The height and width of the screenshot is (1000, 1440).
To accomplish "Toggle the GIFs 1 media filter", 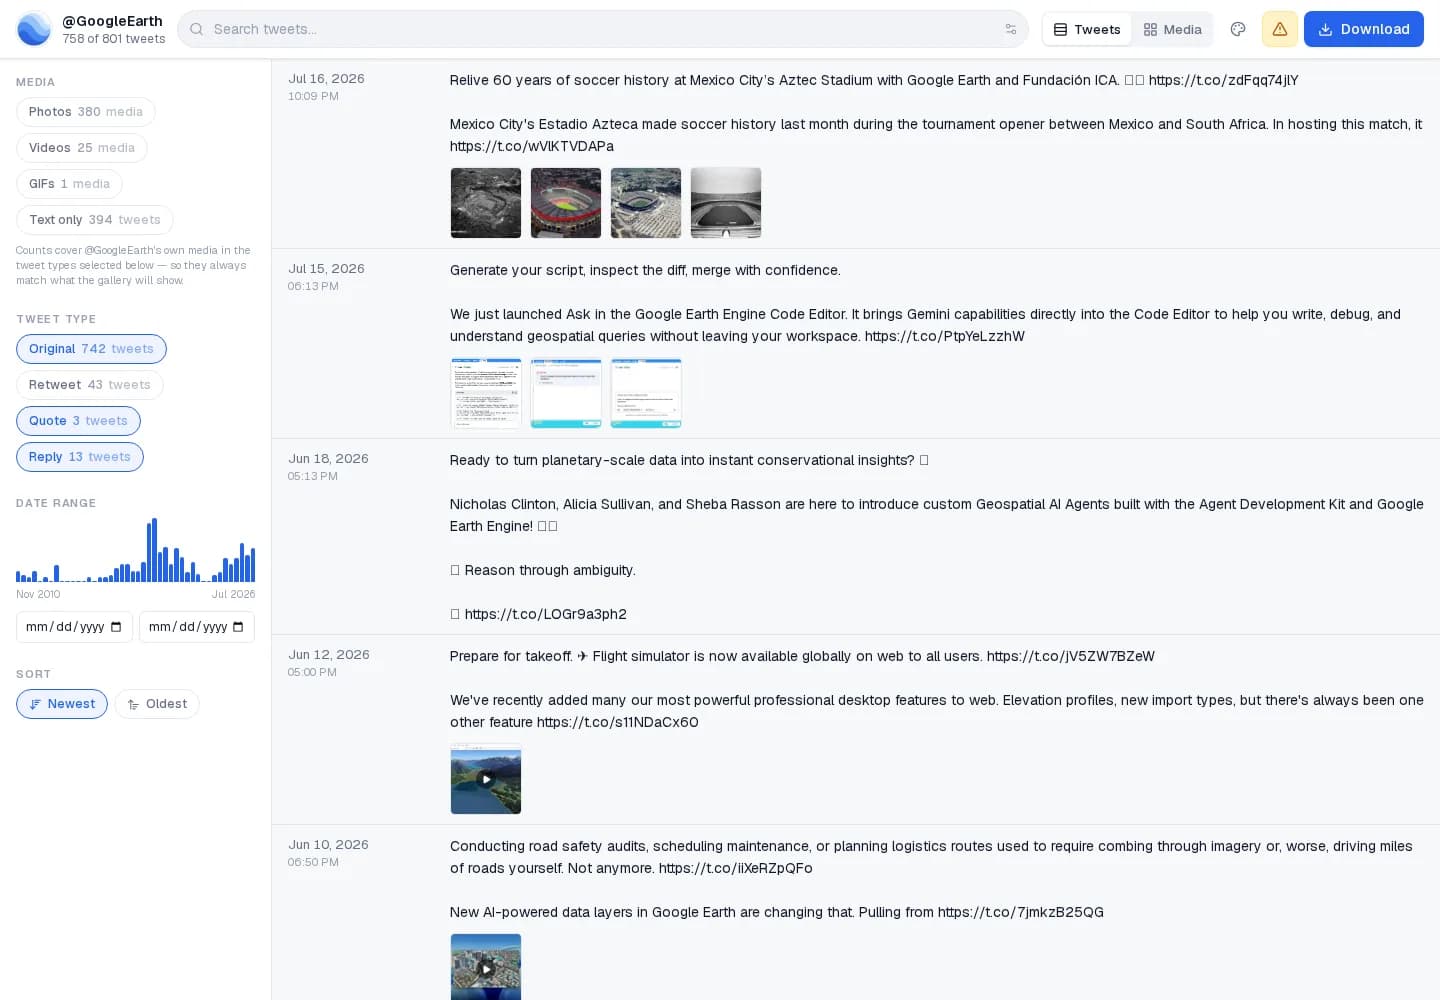I will click(x=69, y=184).
